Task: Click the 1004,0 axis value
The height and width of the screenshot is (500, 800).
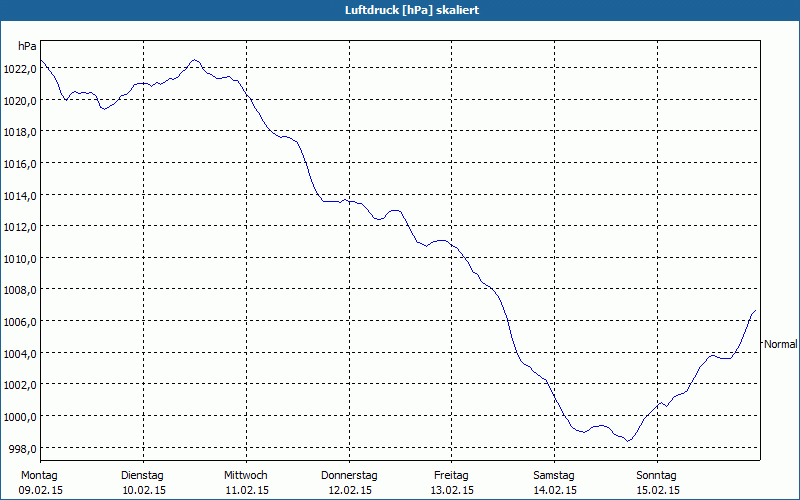Action: [20, 354]
